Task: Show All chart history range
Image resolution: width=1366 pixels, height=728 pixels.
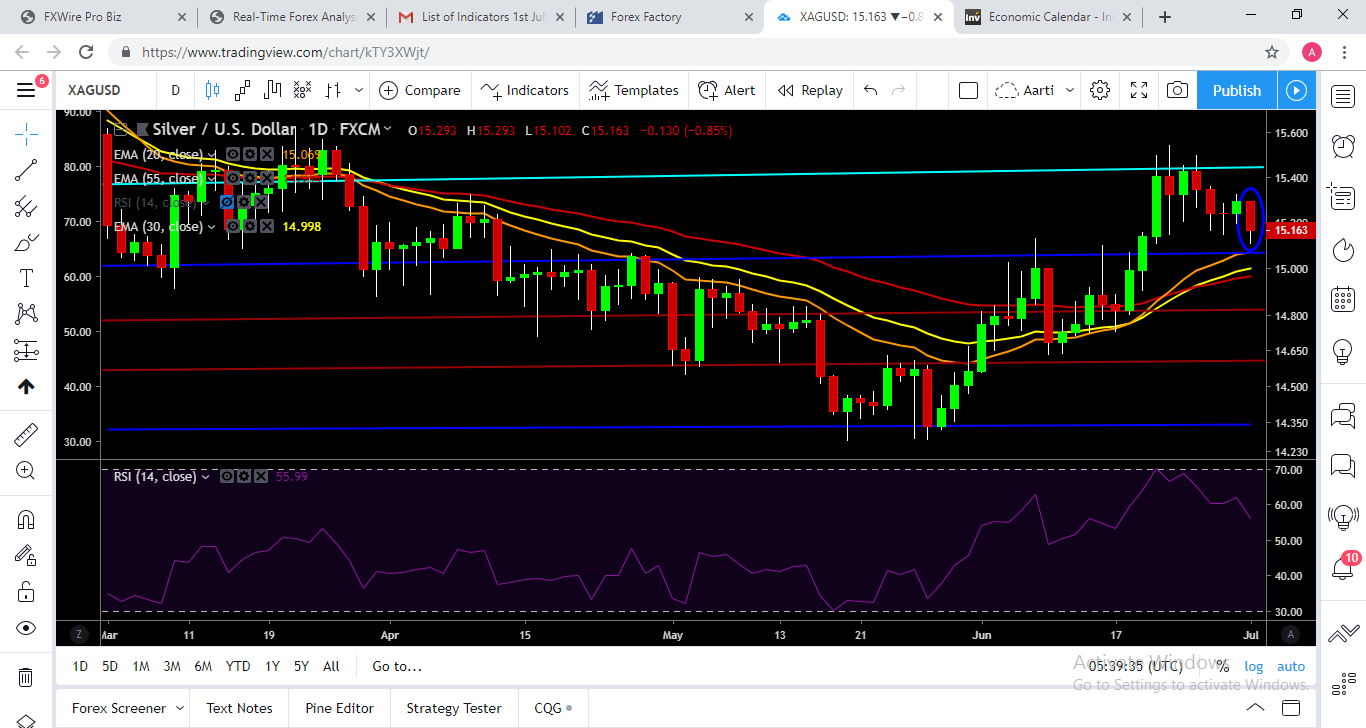Action: point(331,666)
